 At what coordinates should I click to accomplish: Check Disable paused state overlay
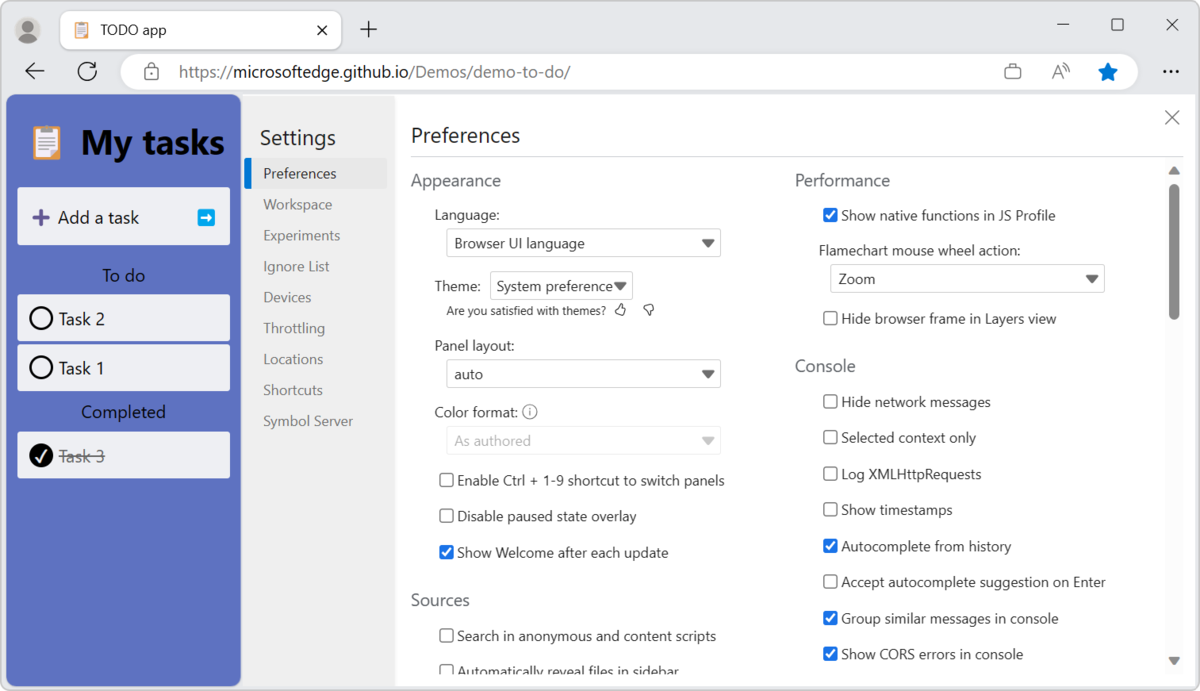tap(447, 516)
